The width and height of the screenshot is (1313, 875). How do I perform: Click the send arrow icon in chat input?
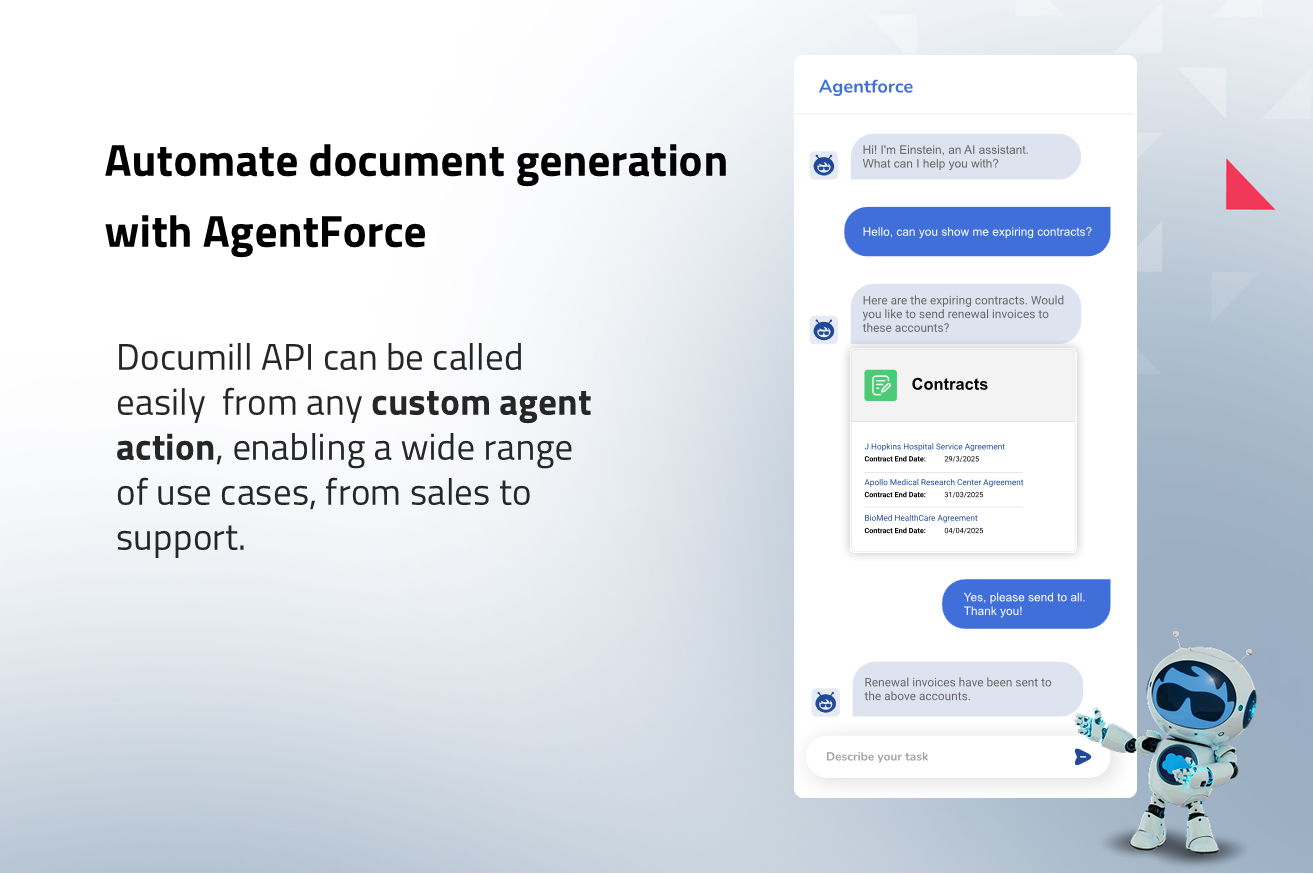click(1082, 757)
